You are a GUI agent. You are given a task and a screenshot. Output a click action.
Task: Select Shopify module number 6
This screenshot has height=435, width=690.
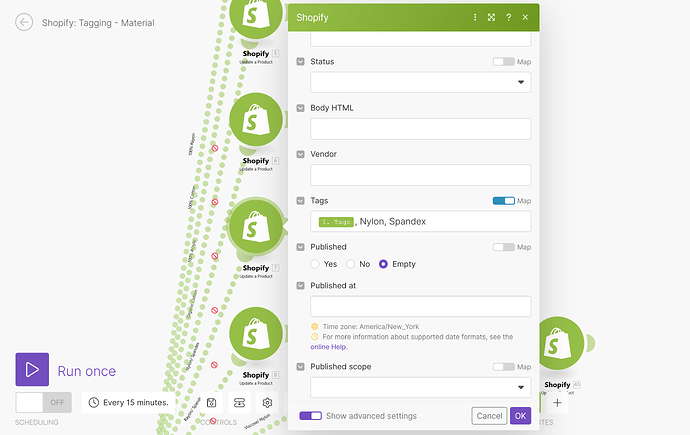256,119
